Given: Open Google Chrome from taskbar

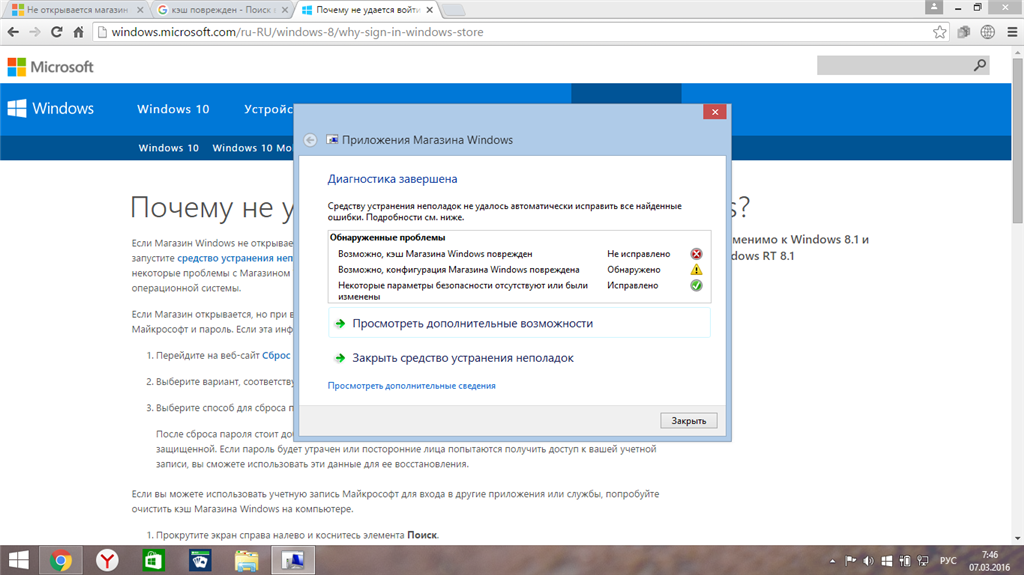Looking at the screenshot, I should pos(61,560).
